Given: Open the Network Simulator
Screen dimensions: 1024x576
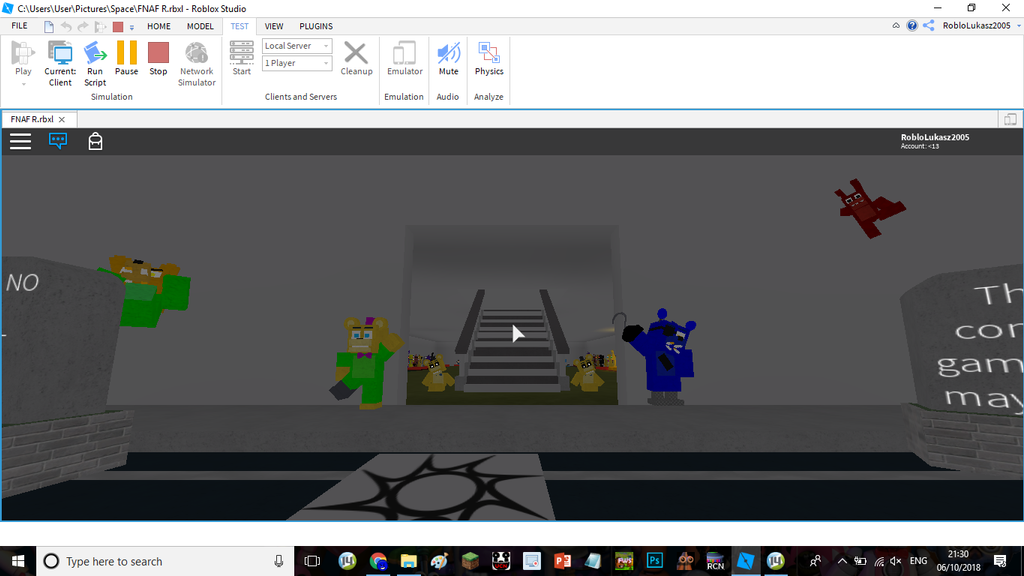Looking at the screenshot, I should pos(197,64).
